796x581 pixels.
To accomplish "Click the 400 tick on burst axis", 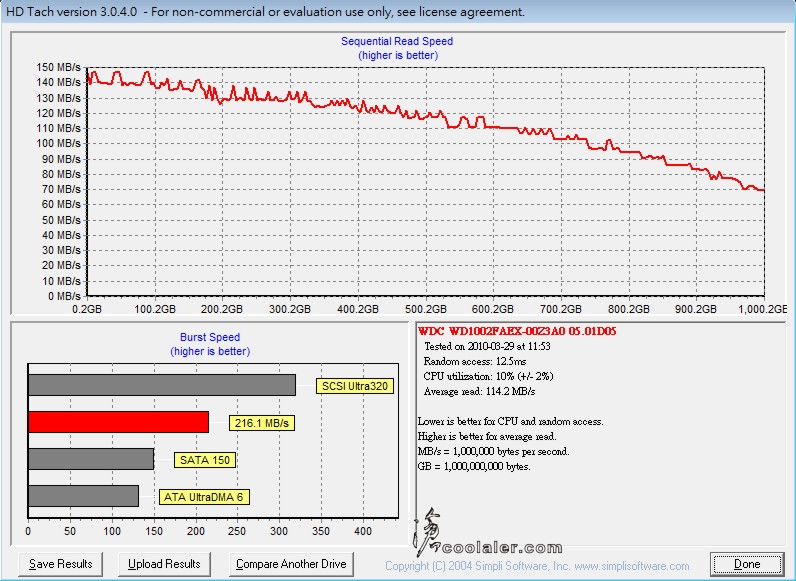I will [x=363, y=531].
